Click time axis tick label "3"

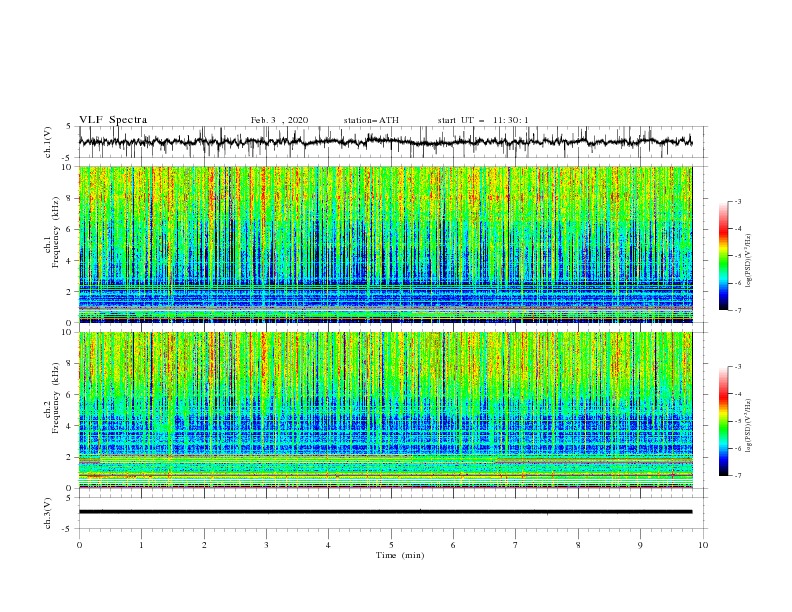pos(267,545)
